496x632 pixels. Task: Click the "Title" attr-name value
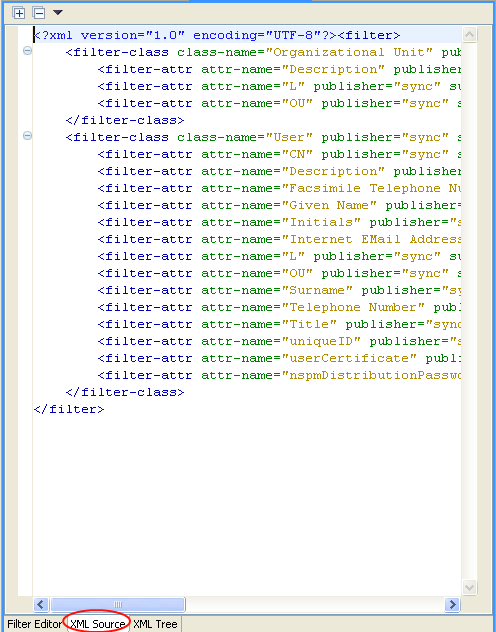point(309,324)
